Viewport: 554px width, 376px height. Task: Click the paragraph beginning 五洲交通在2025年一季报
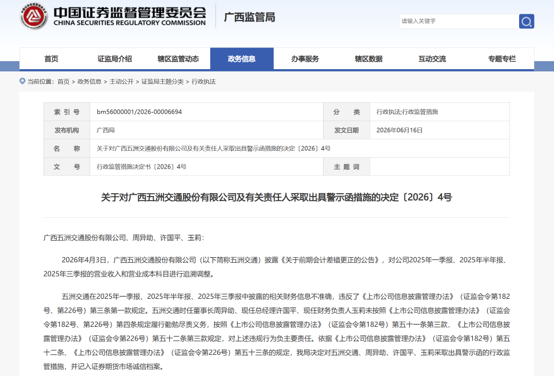(x=277, y=331)
